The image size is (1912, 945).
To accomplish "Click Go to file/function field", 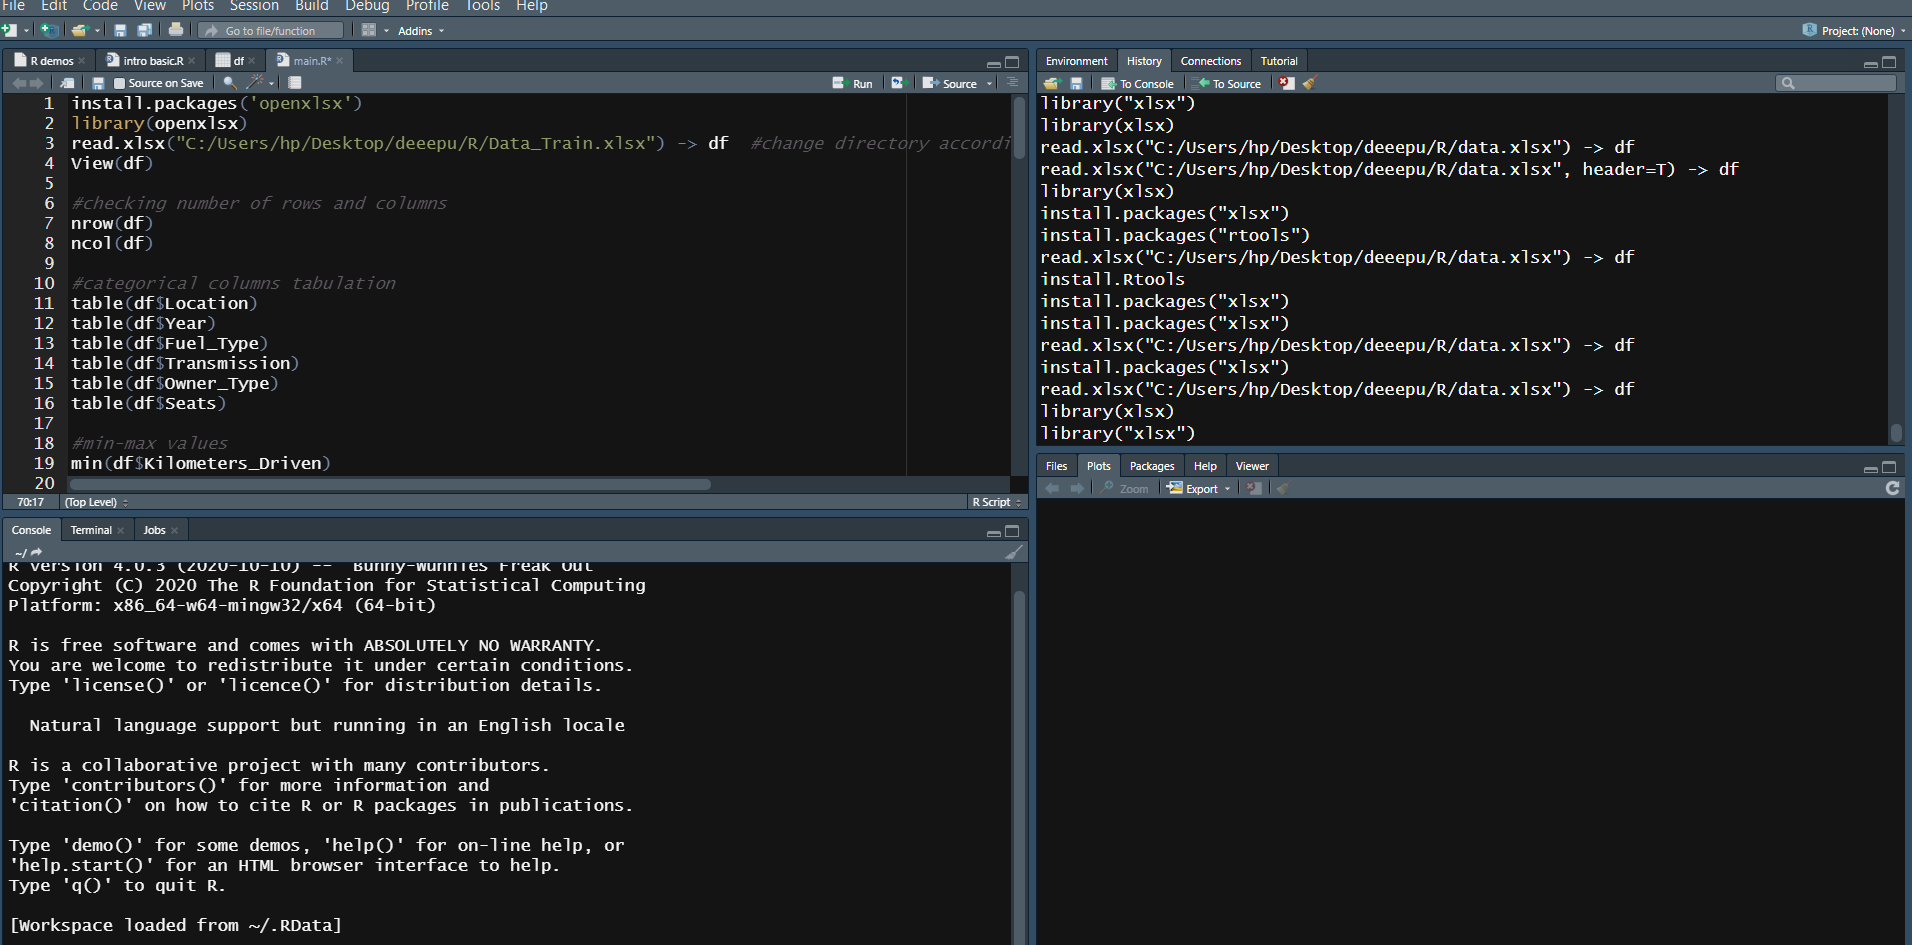I will pos(271,31).
